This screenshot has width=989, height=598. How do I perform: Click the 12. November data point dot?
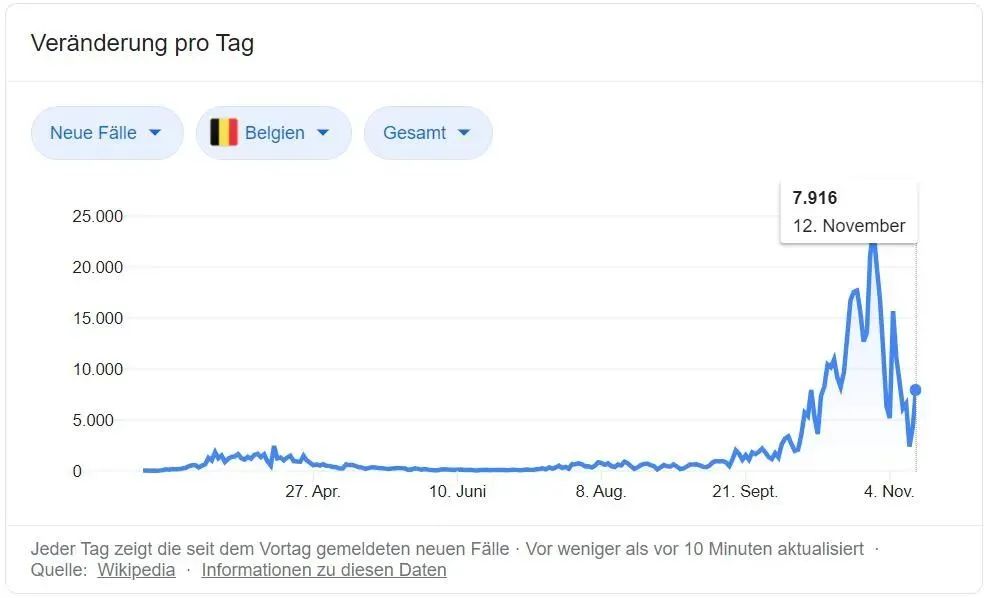[916, 390]
